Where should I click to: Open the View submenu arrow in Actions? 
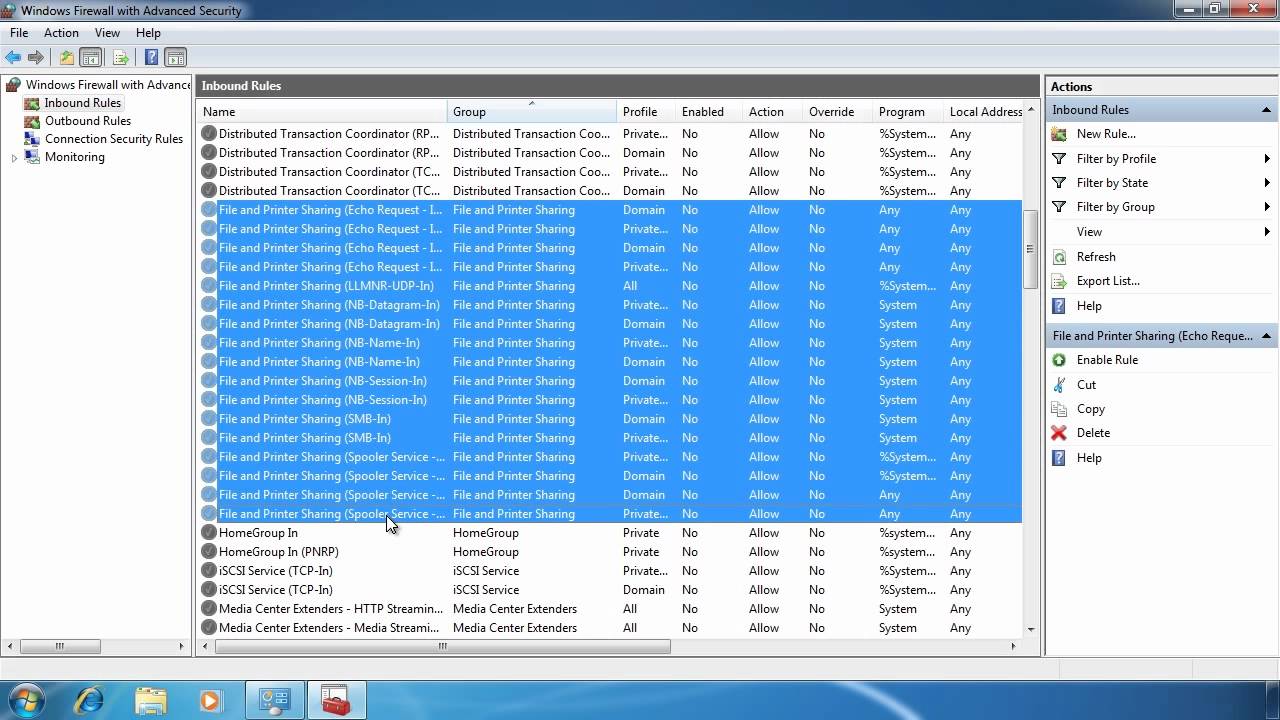coord(1267,232)
